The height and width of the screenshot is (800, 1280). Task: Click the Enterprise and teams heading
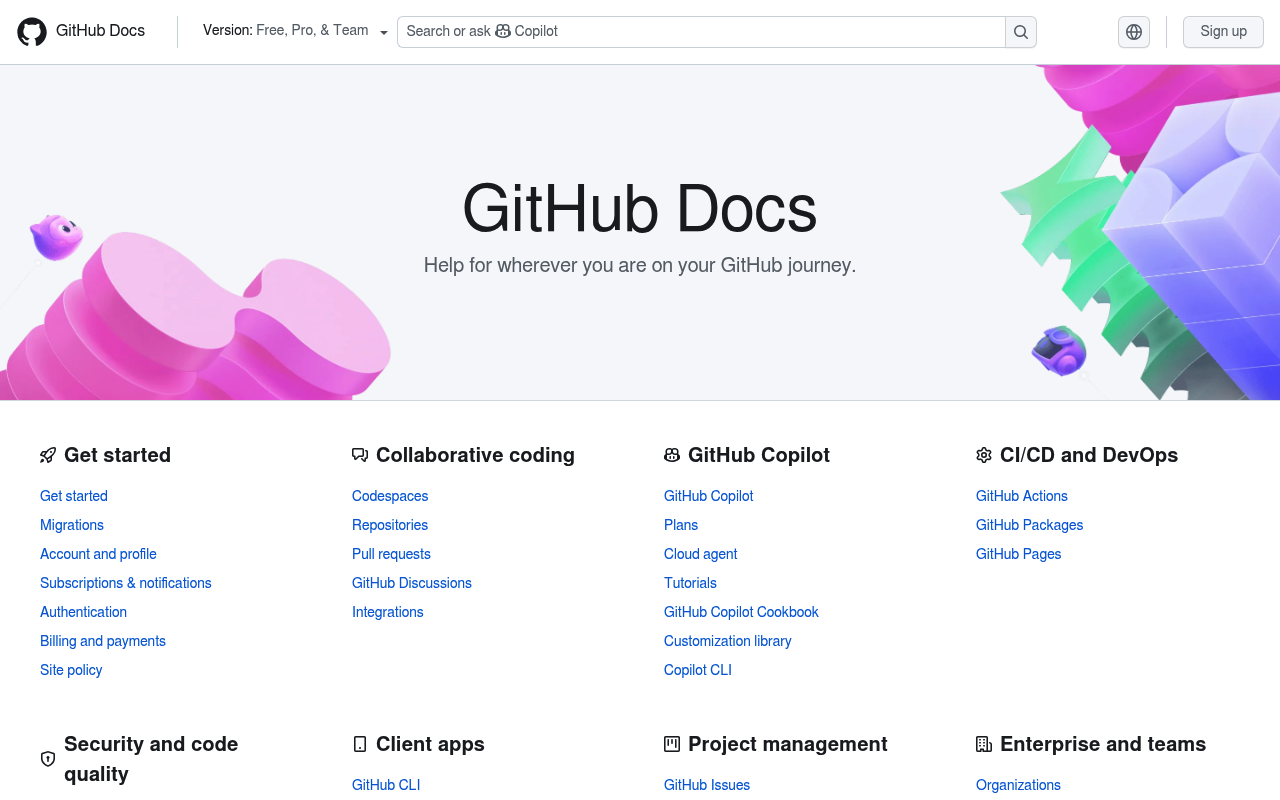tap(1103, 744)
